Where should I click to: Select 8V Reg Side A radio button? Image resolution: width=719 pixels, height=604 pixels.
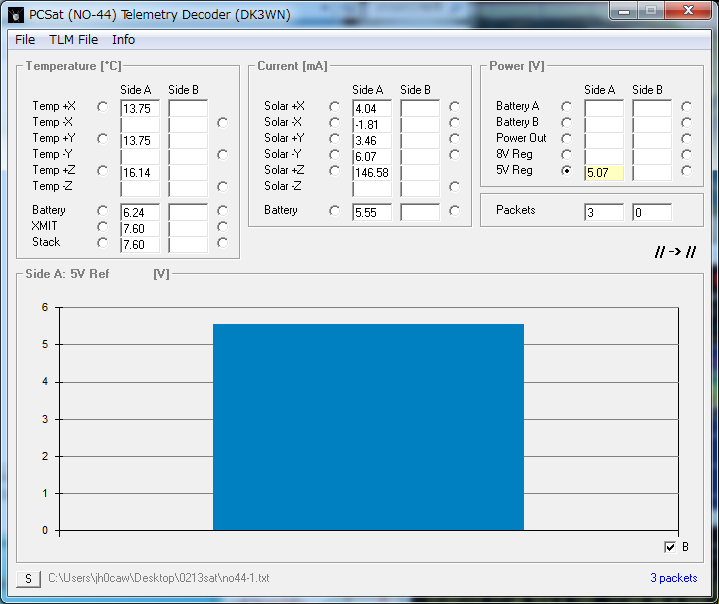tap(567, 155)
